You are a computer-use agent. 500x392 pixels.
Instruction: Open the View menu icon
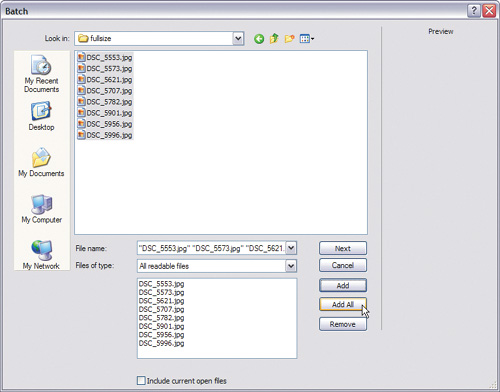(x=307, y=39)
